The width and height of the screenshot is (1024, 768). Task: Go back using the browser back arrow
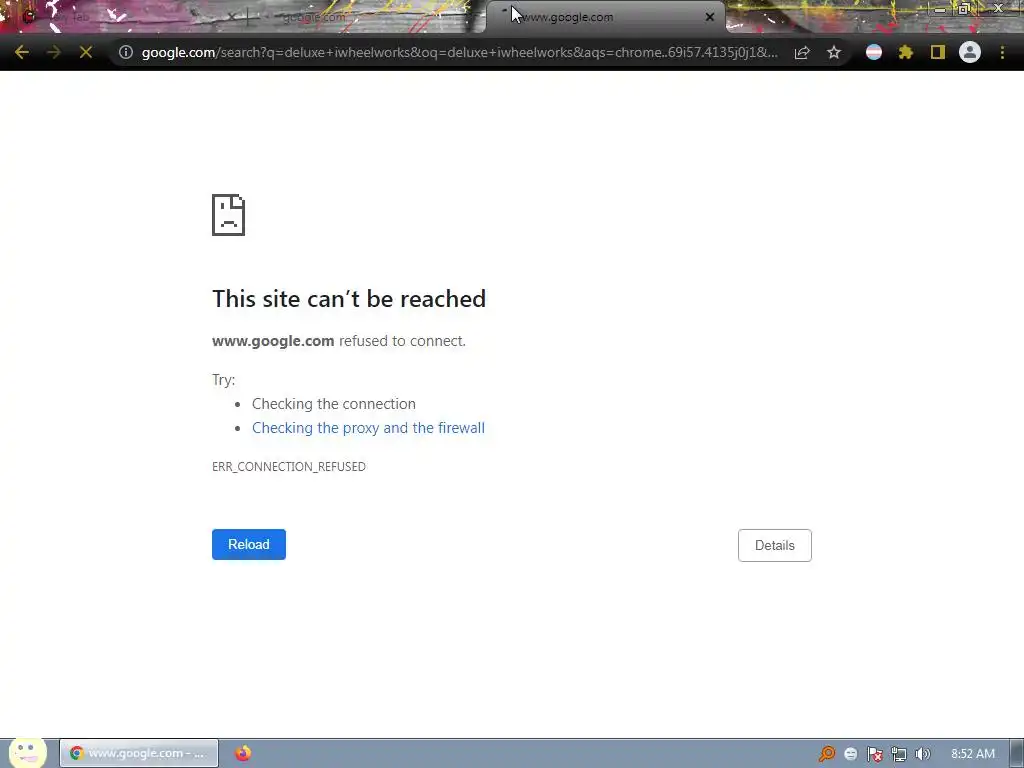point(22,52)
